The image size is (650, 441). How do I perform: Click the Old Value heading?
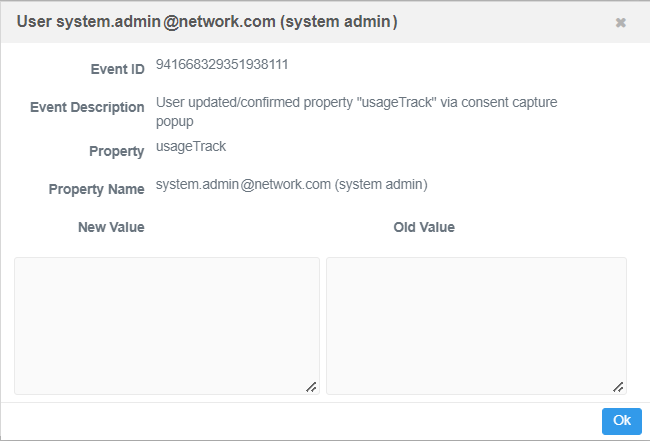tap(424, 227)
